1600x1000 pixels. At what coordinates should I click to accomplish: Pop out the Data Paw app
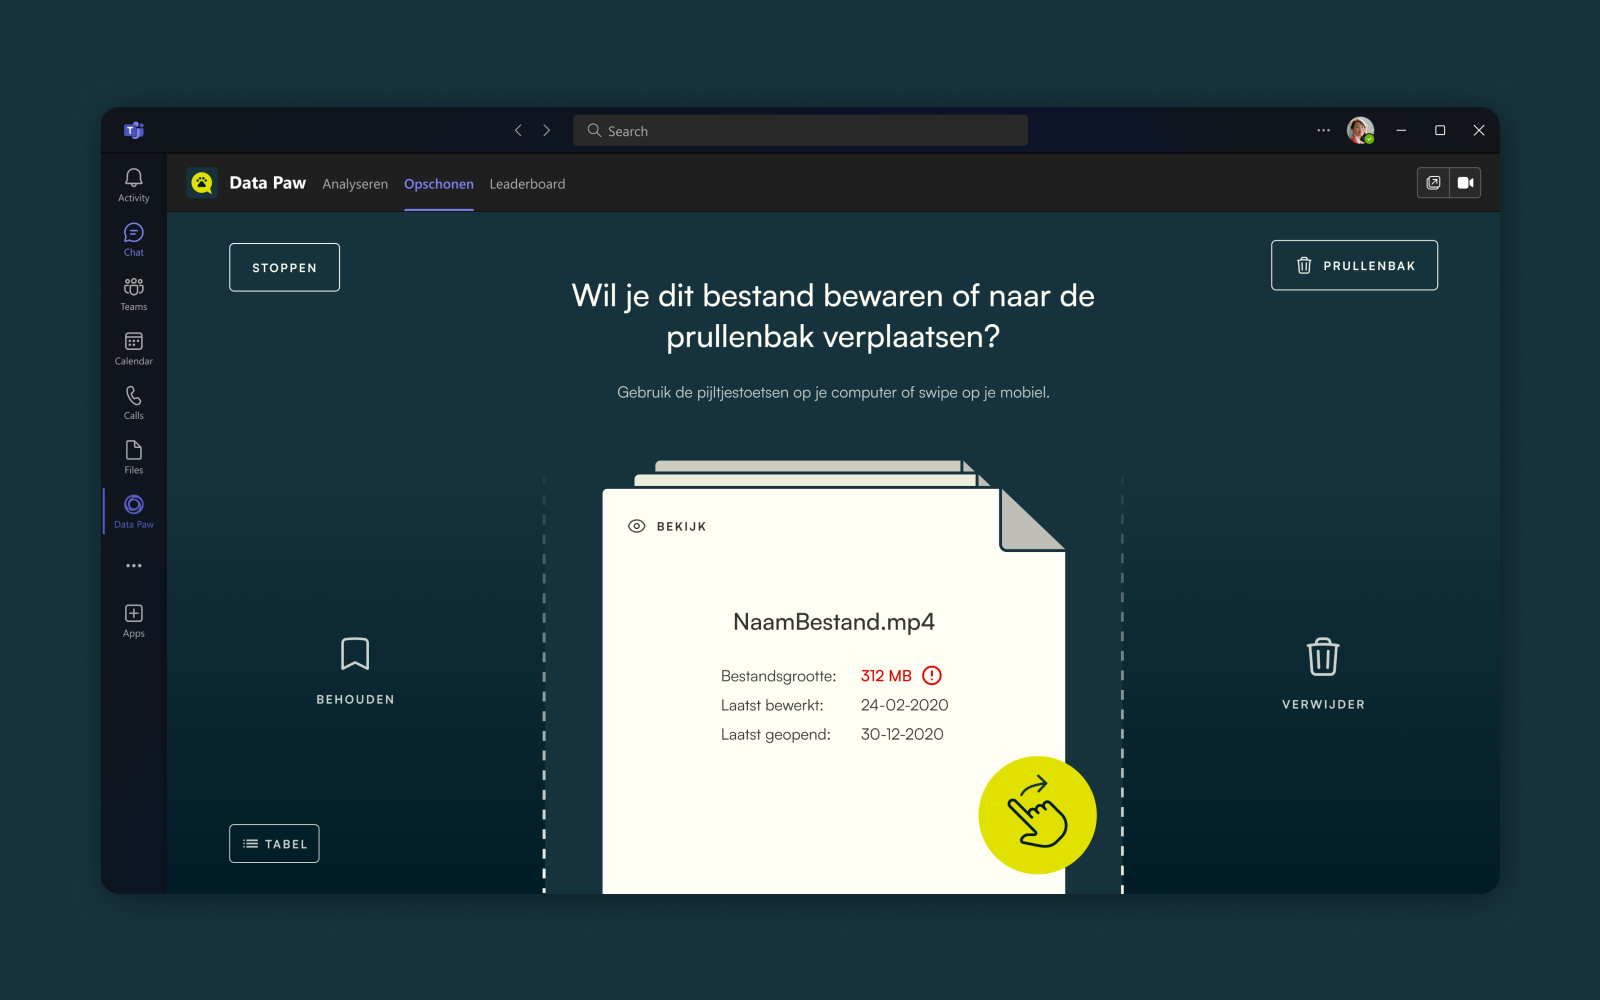coord(1433,182)
